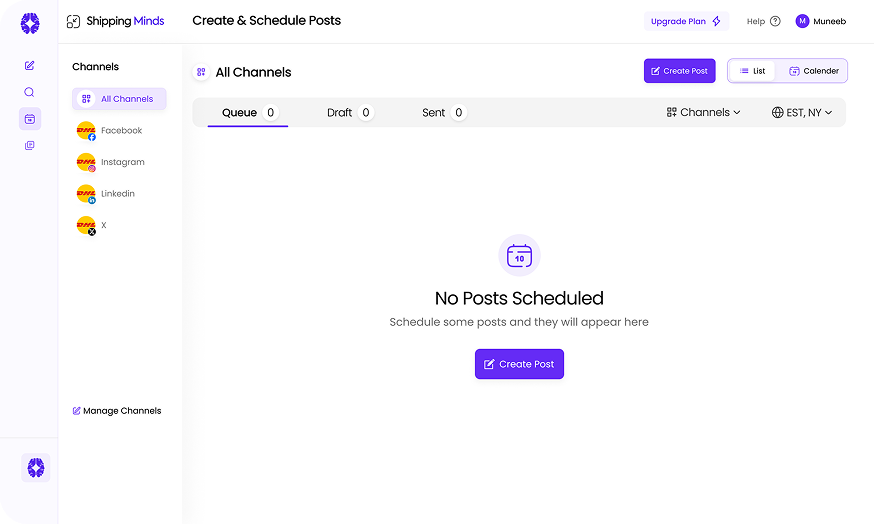Viewport: 874px width, 524px height.
Task: Open the library icon below the calendar icon
Action: point(30,146)
